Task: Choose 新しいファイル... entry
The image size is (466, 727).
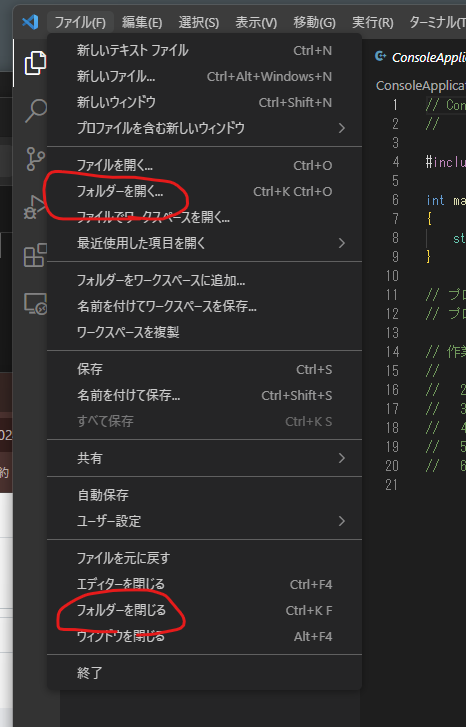Action: click(204, 77)
